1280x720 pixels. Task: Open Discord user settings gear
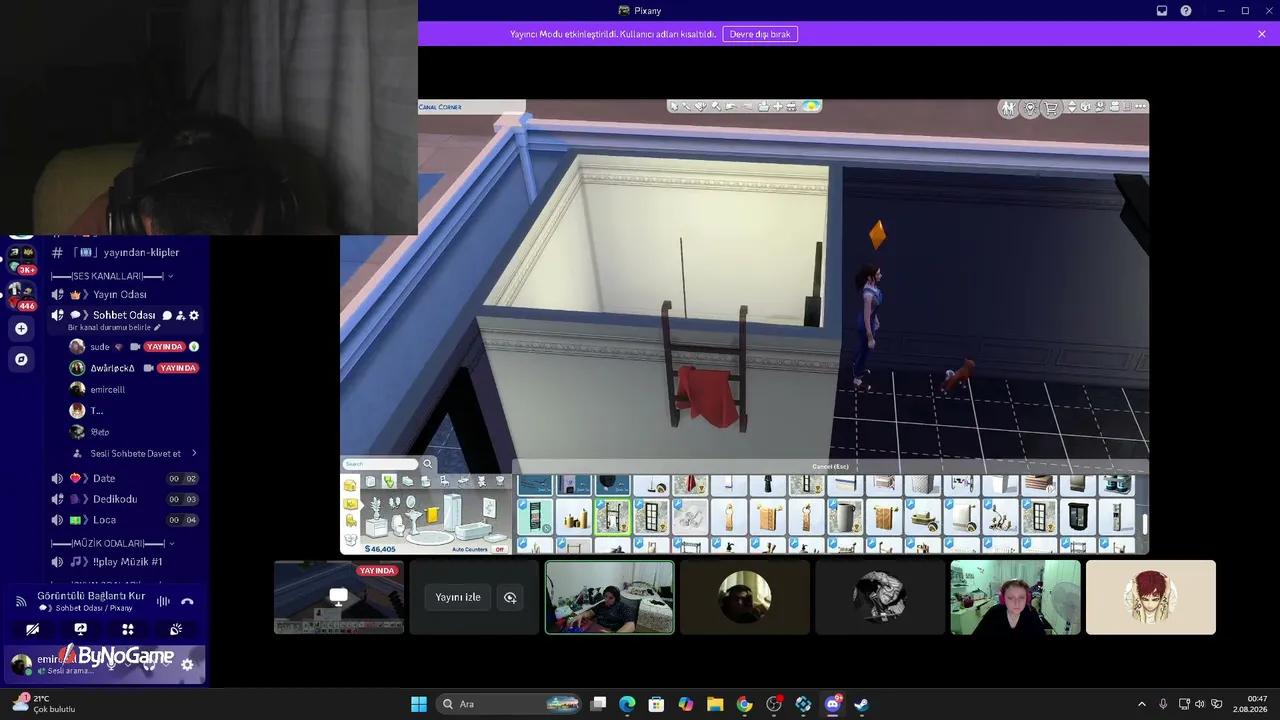[187, 664]
